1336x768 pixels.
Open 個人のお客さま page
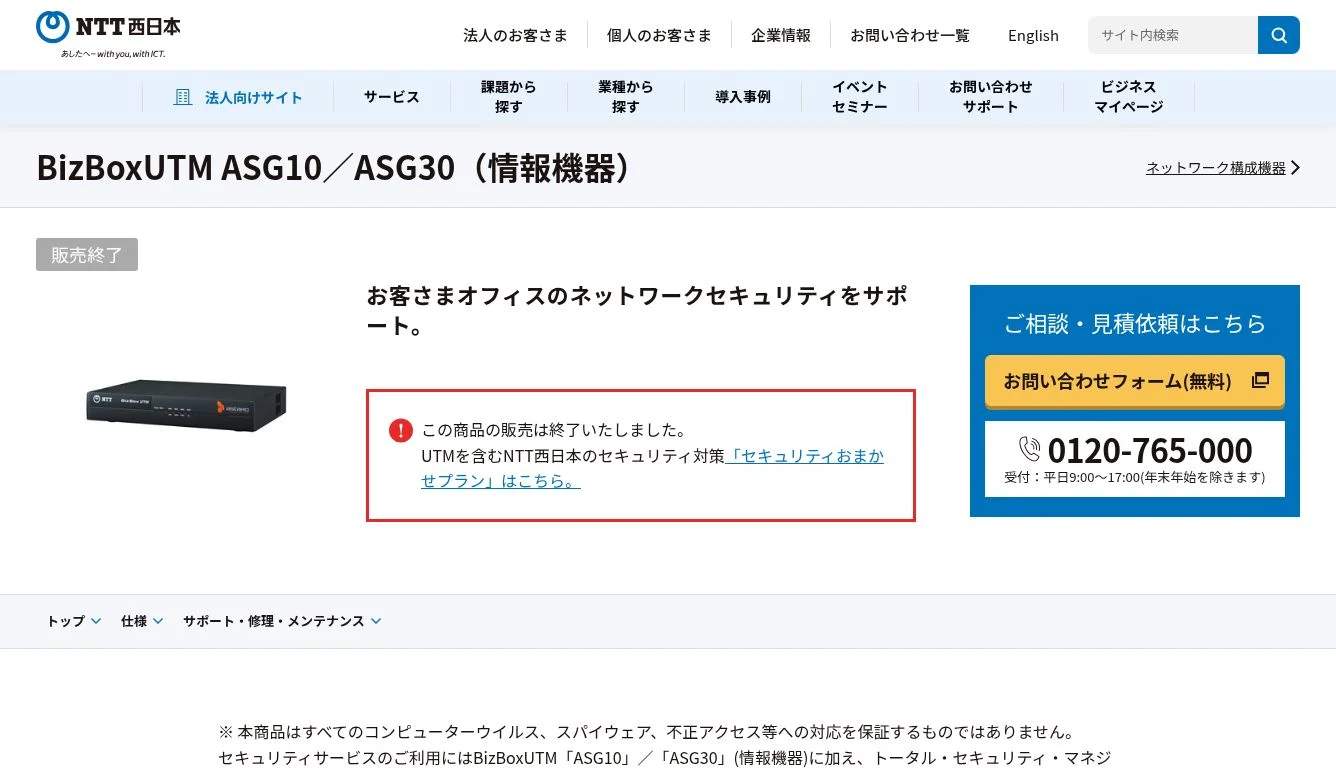[659, 35]
